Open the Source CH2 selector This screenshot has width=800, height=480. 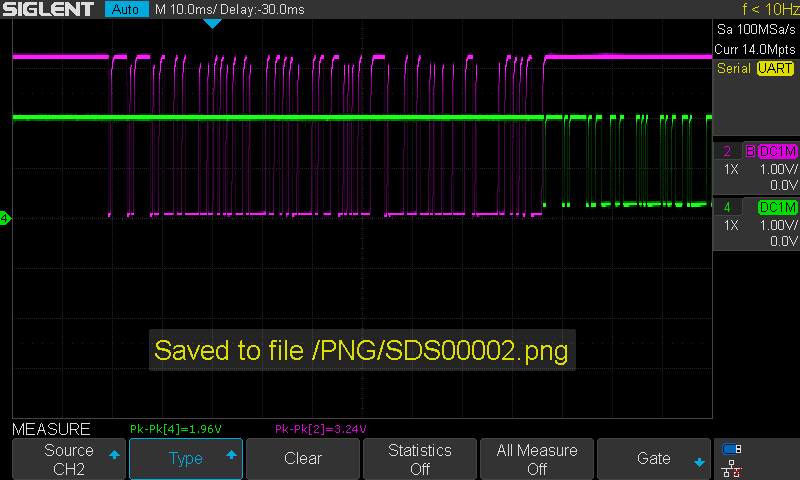click(x=69, y=459)
